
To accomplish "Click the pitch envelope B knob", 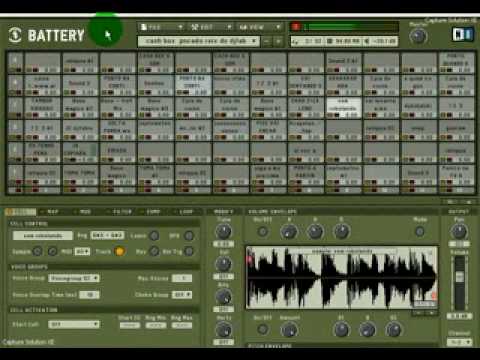I will [x=367, y=330].
